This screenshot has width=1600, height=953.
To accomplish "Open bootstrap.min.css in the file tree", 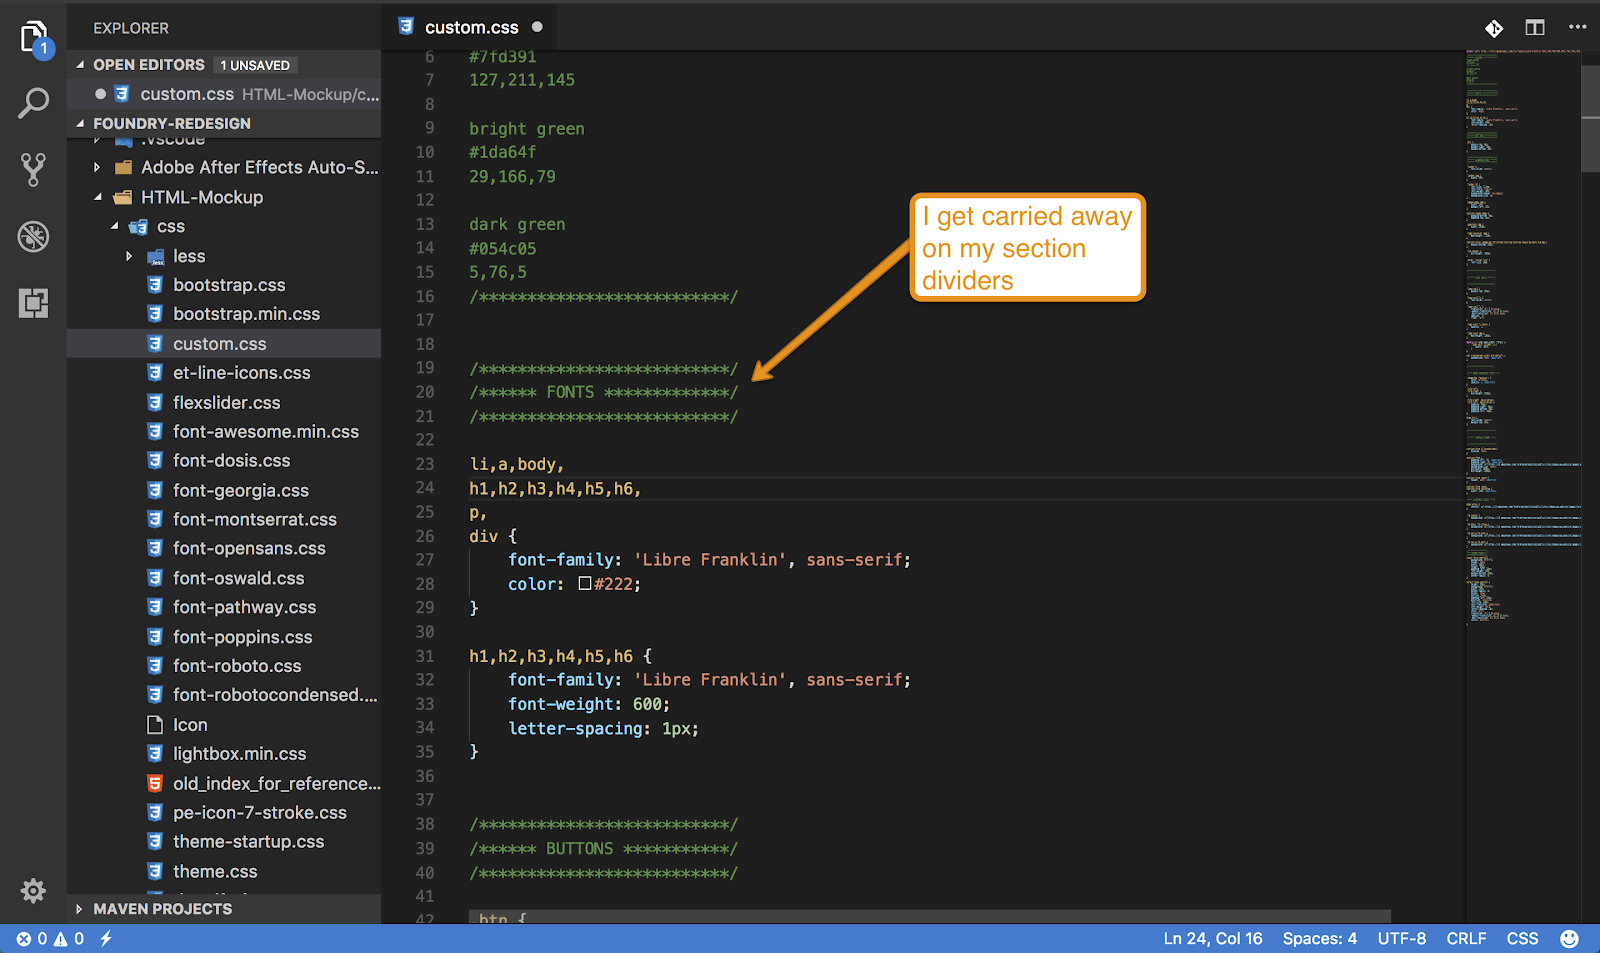I will 246,314.
